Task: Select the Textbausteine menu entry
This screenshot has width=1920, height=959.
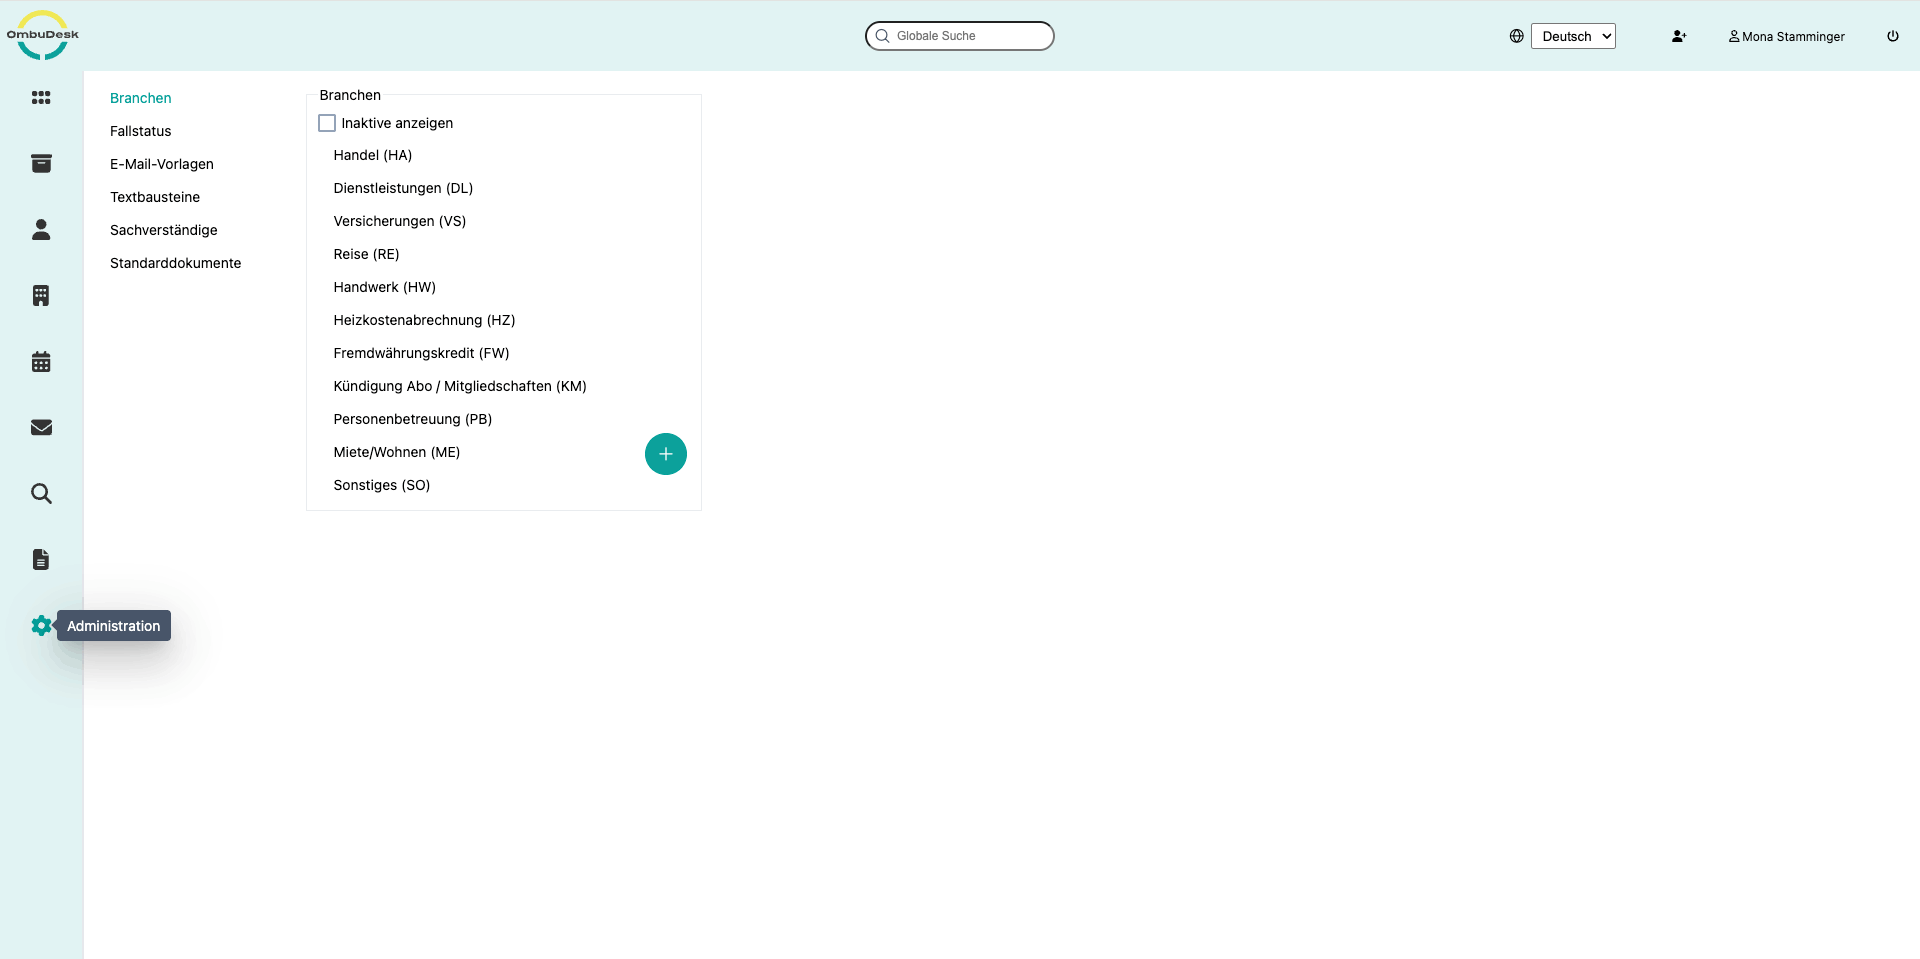Action: pyautogui.click(x=155, y=197)
